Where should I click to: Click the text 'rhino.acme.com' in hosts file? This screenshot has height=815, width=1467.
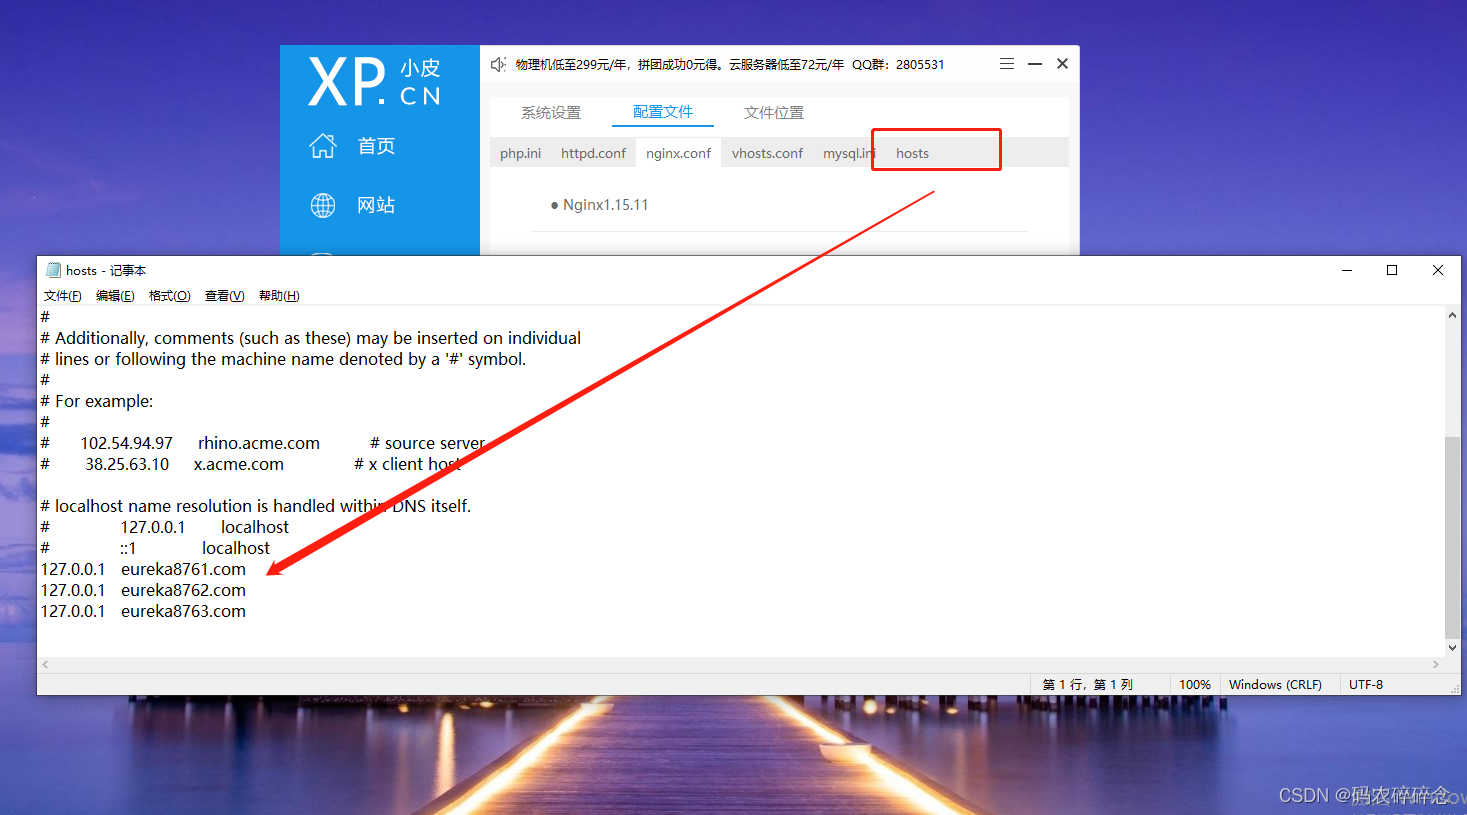tap(259, 443)
